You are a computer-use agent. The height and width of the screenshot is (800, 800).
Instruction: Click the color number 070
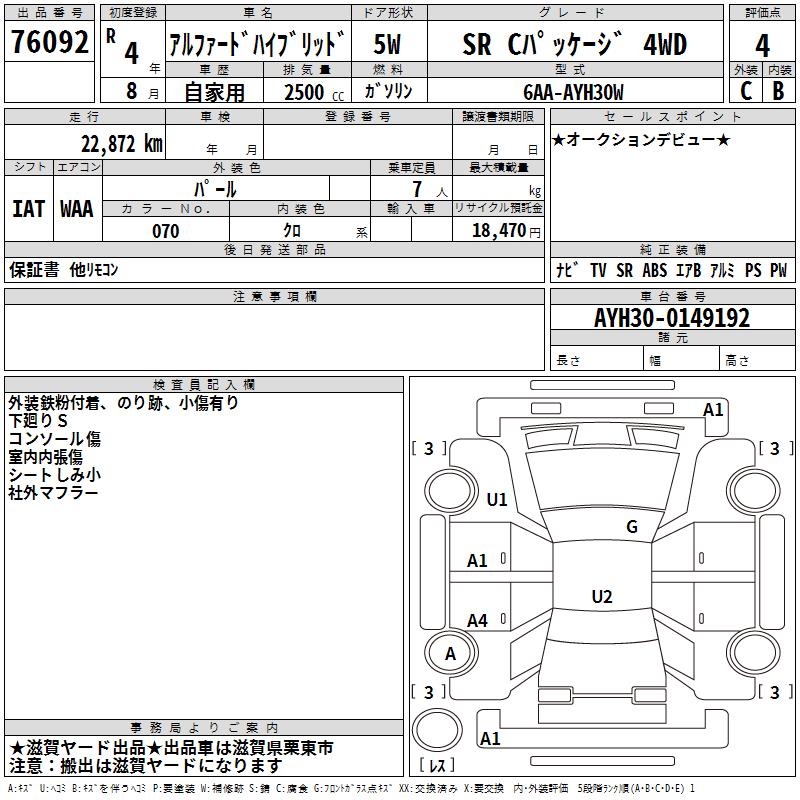coord(165,231)
